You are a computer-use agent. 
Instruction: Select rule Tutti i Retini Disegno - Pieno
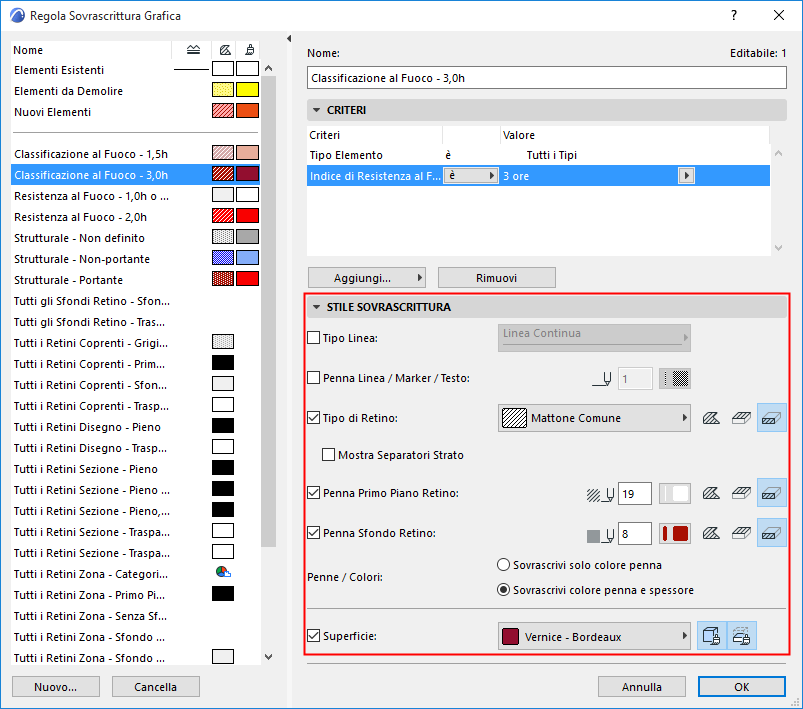point(135,427)
